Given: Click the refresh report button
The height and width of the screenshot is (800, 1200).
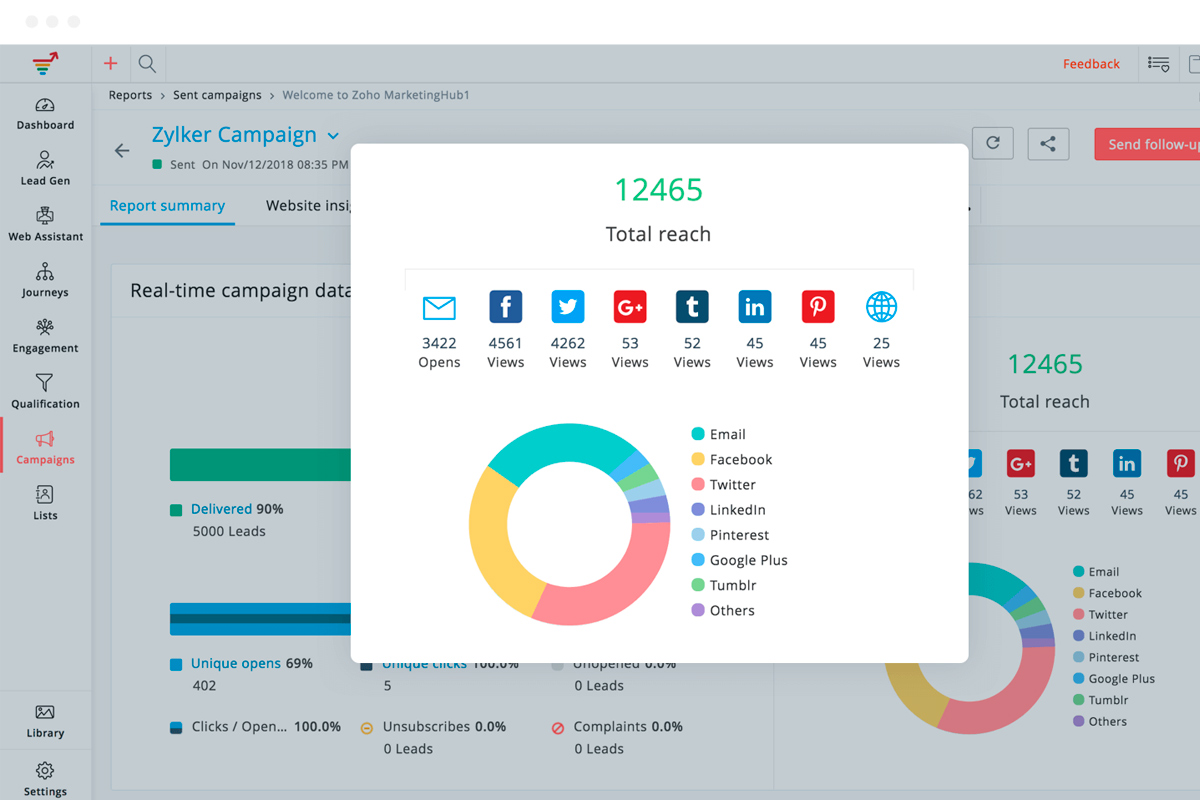Looking at the screenshot, I should (992, 143).
